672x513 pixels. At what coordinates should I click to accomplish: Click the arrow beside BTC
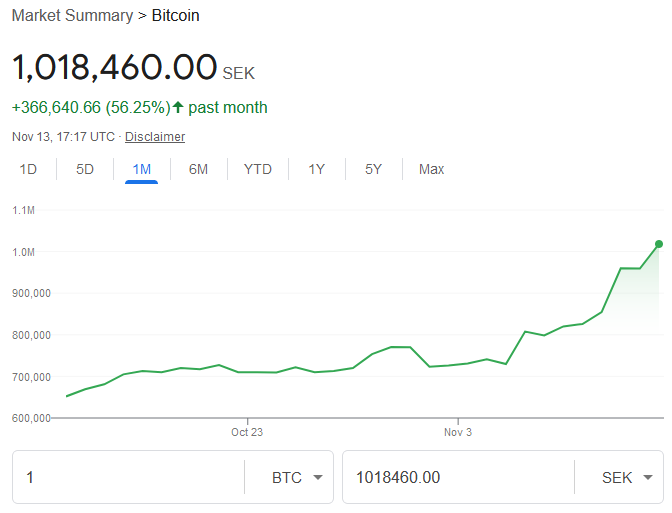pos(318,477)
